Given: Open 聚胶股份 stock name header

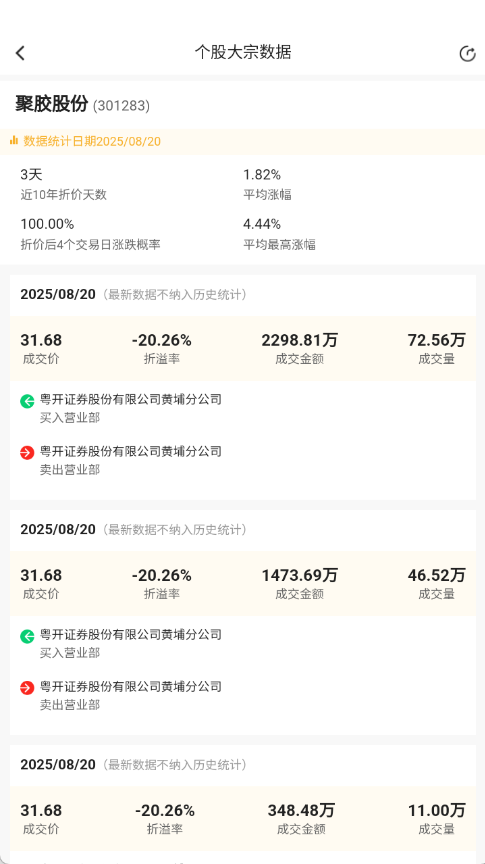Looking at the screenshot, I should click(x=52, y=104).
